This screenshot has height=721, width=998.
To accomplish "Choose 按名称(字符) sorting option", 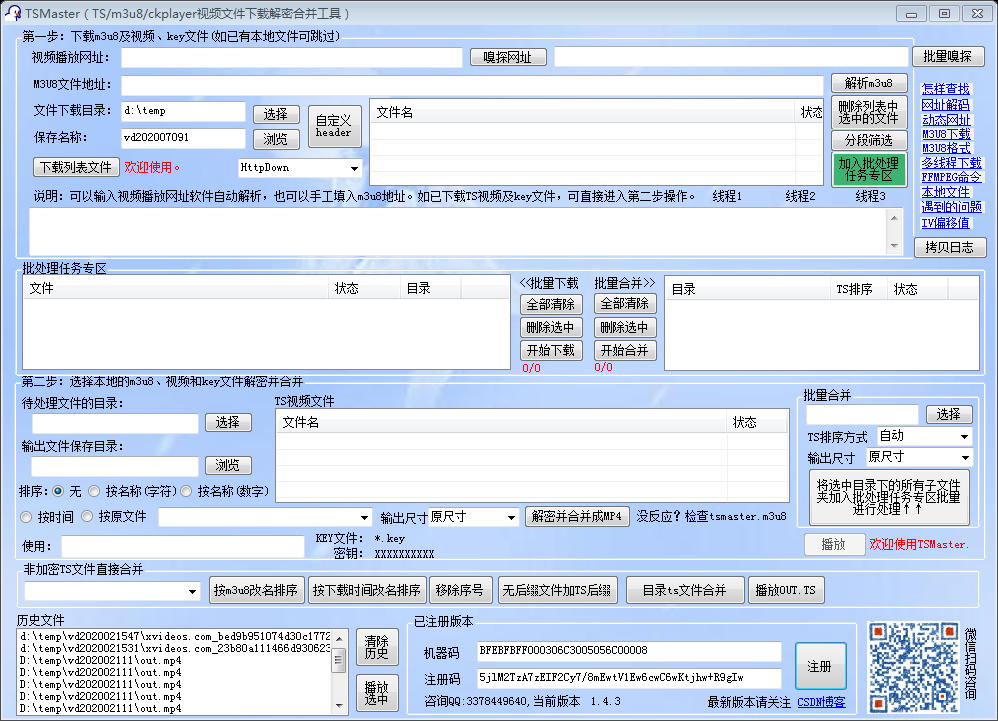I will 95,491.
